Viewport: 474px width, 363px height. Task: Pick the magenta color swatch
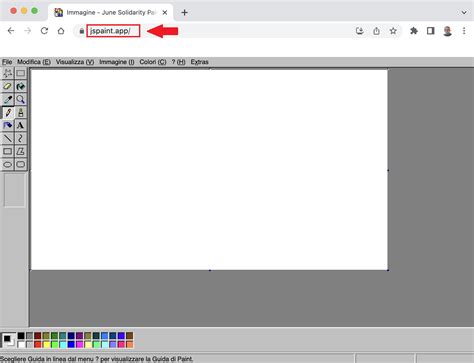click(79, 344)
